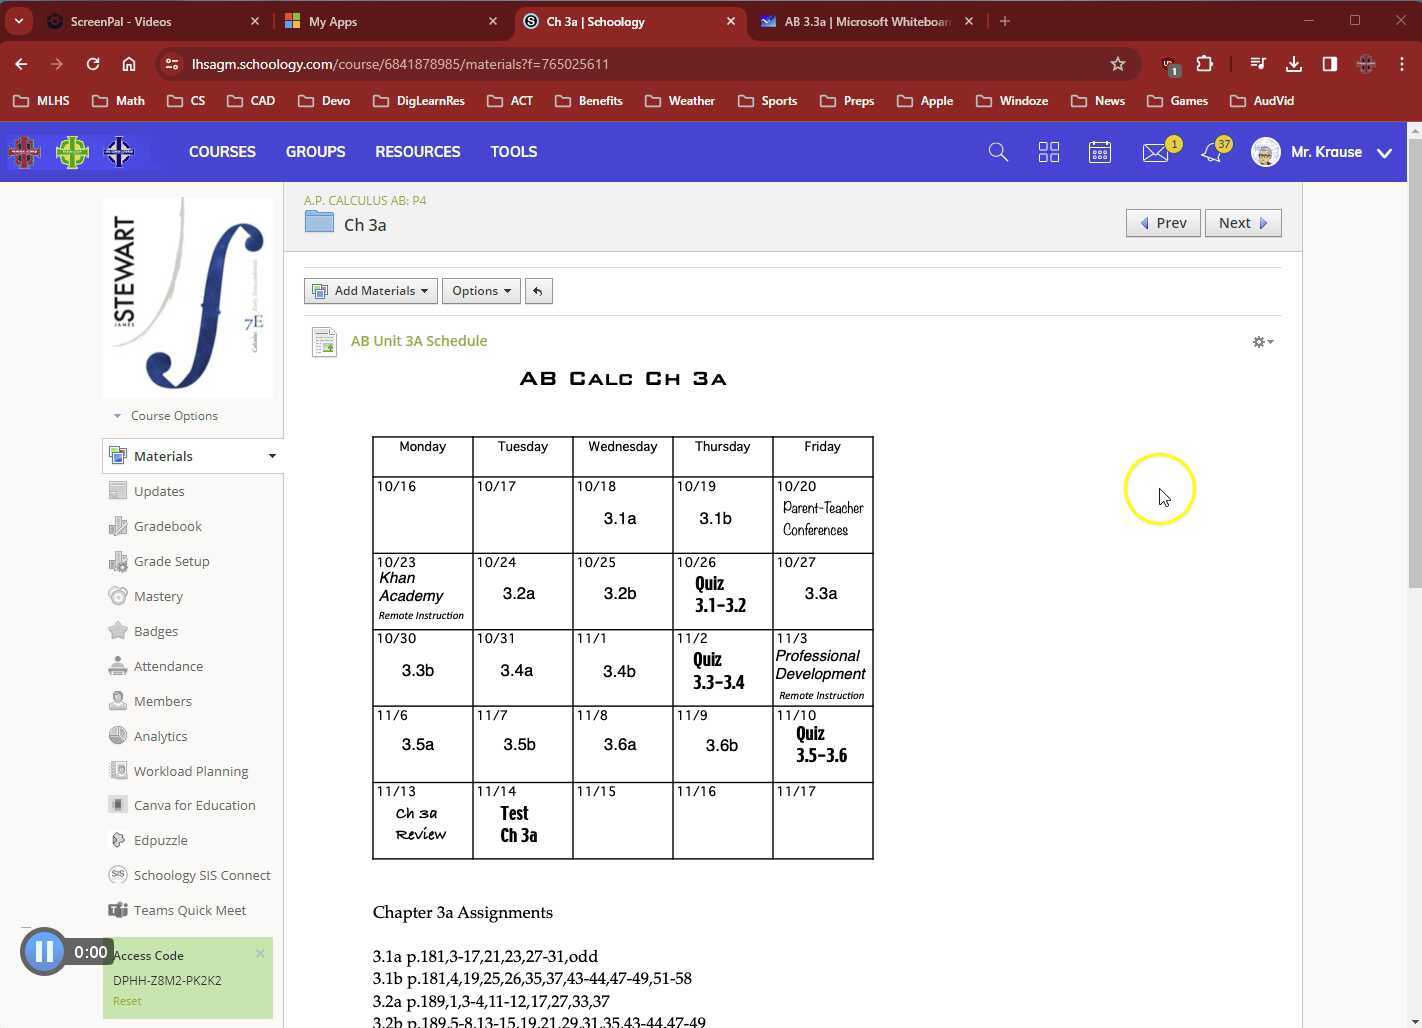Viewport: 1422px width, 1028px height.
Task: Open the messages envelope
Action: pyautogui.click(x=1156, y=151)
